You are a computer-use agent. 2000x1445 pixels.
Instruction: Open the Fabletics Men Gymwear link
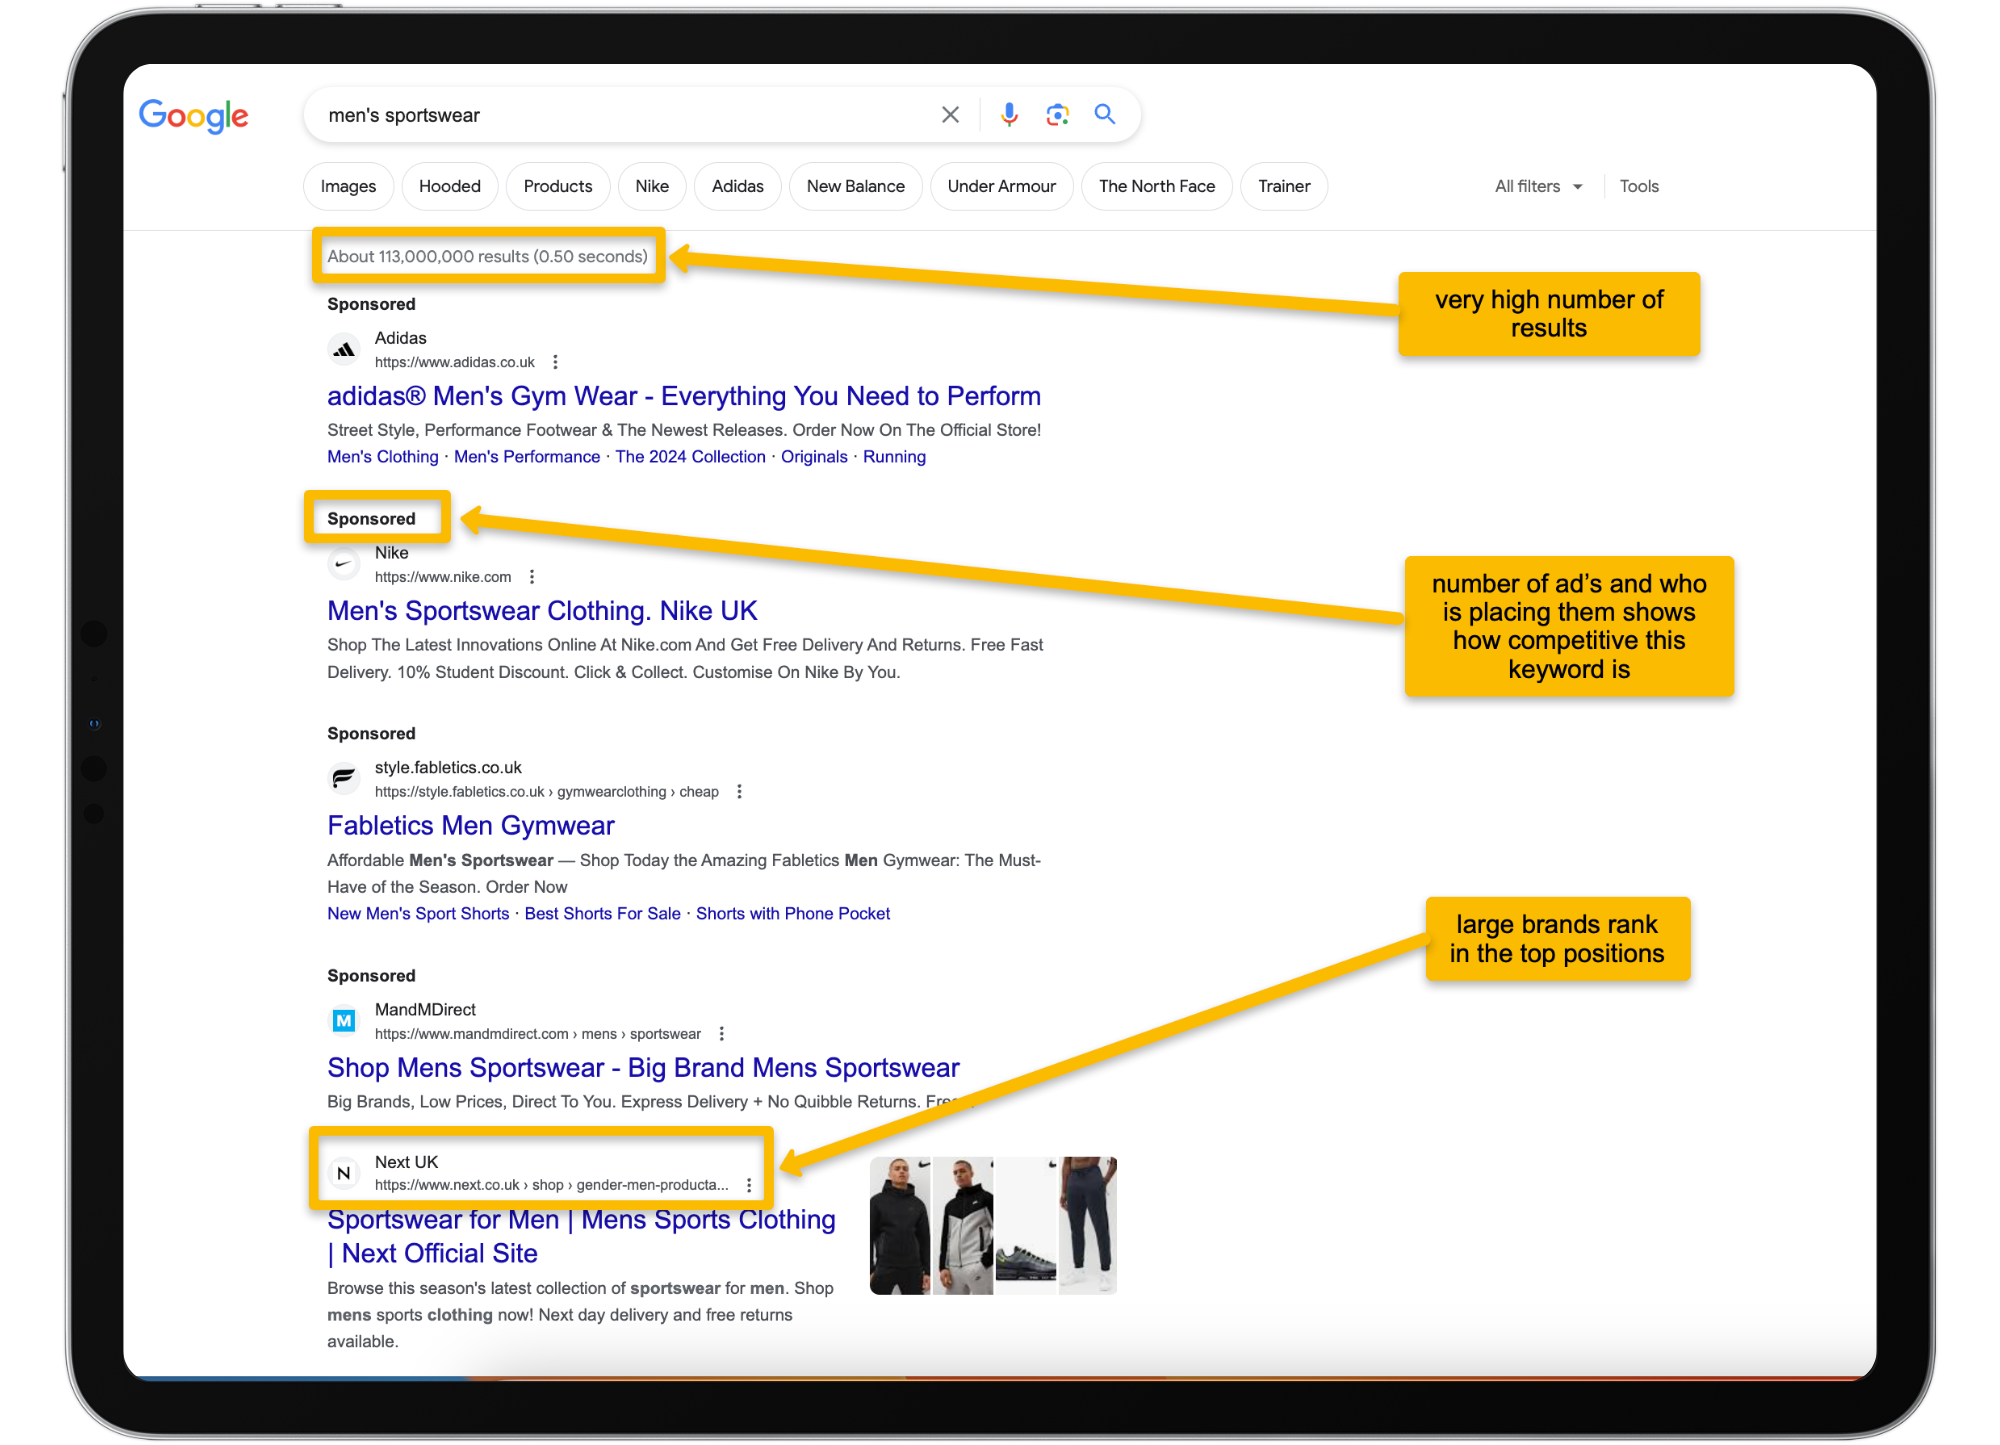pyautogui.click(x=471, y=826)
